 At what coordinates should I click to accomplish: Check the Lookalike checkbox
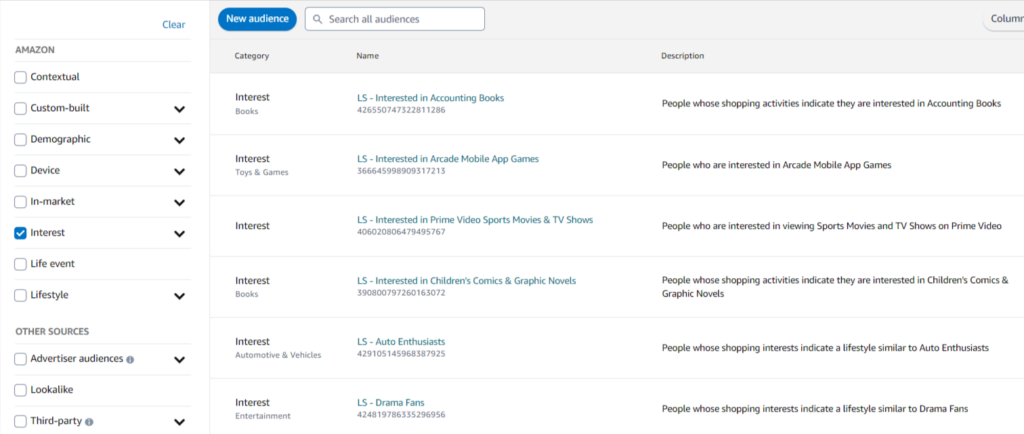(x=20, y=390)
